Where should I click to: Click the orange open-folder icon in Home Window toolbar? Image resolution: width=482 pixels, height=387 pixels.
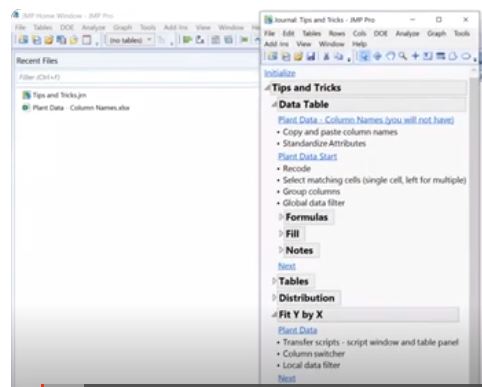pos(49,40)
